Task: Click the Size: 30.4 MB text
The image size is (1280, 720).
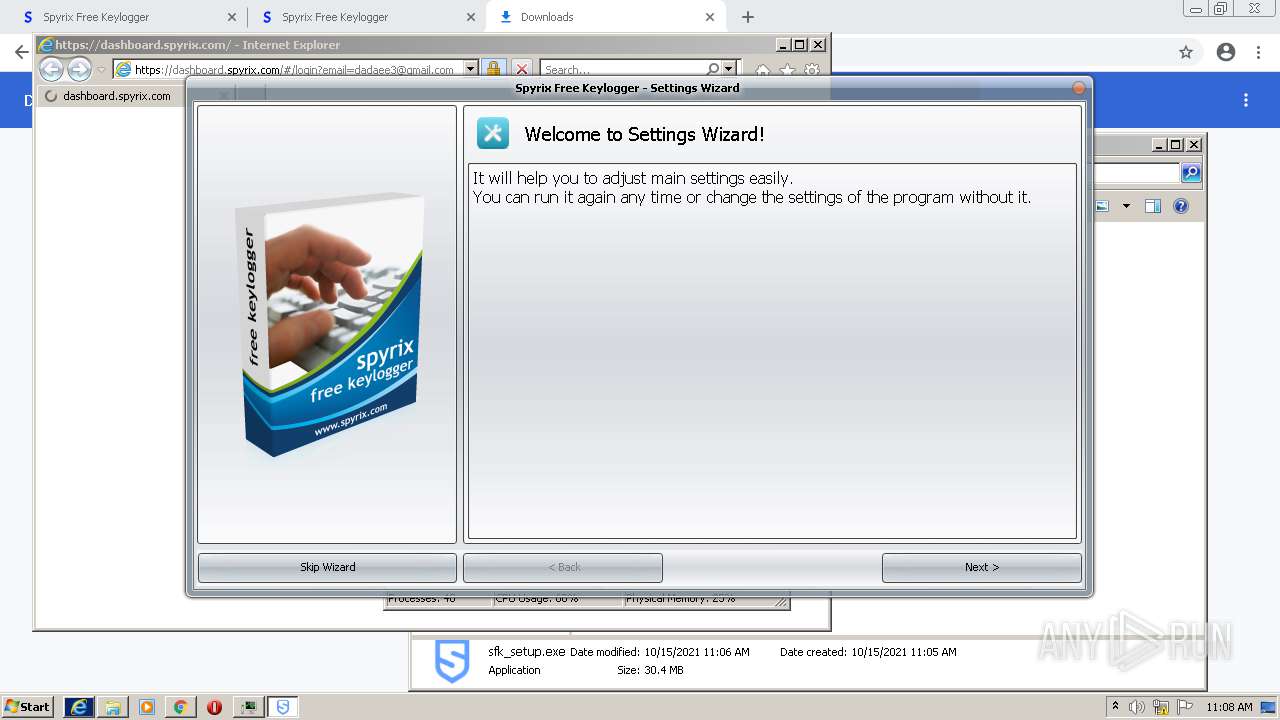Action: pyautogui.click(x=650, y=670)
